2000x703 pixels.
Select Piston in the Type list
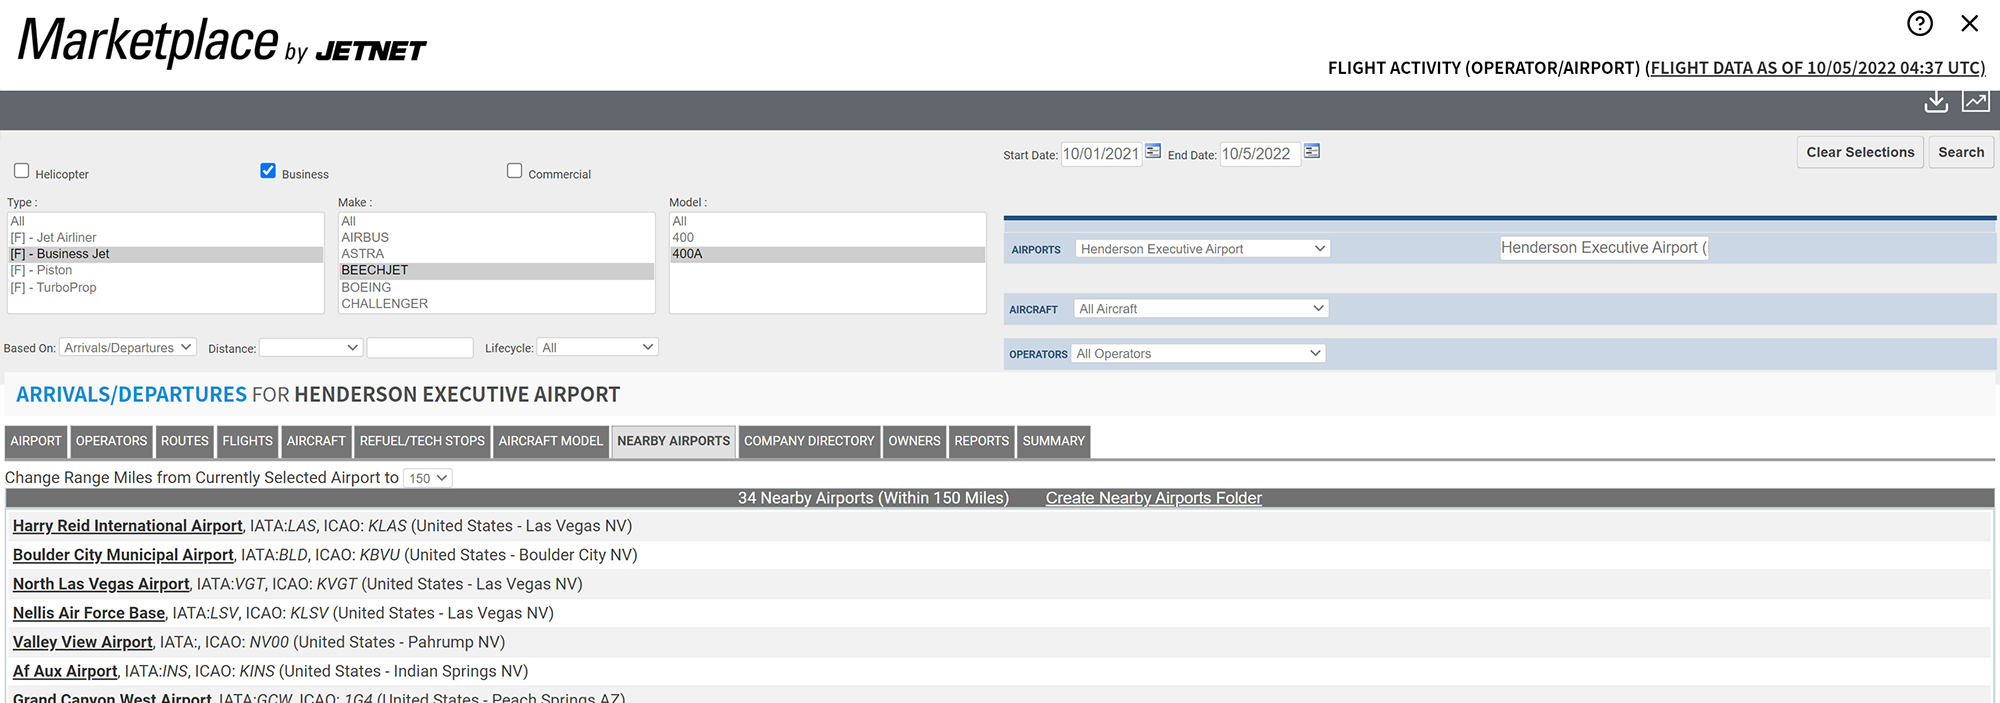(165, 270)
